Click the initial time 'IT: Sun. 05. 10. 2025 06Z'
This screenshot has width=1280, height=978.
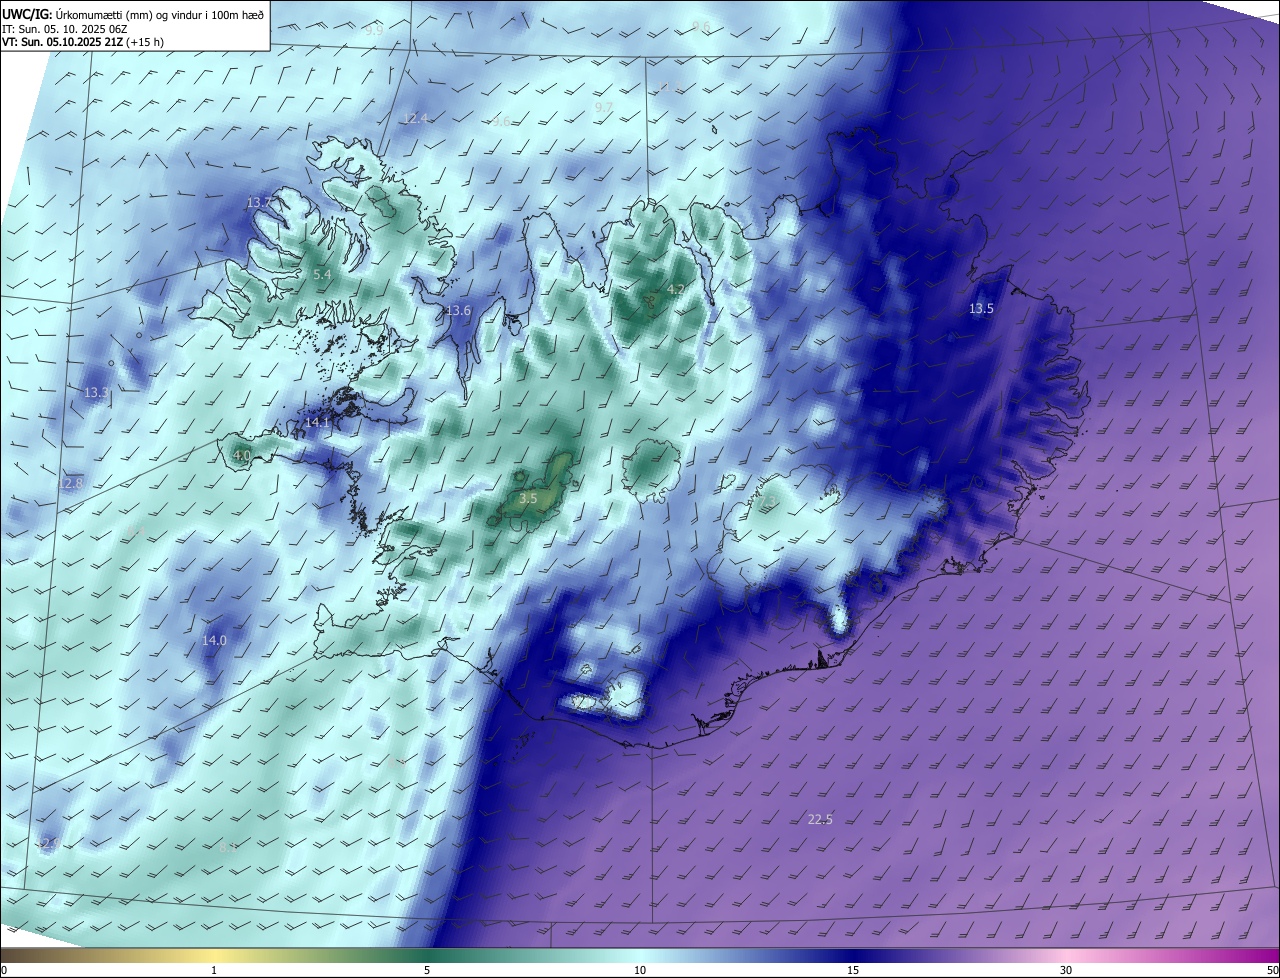(67, 28)
